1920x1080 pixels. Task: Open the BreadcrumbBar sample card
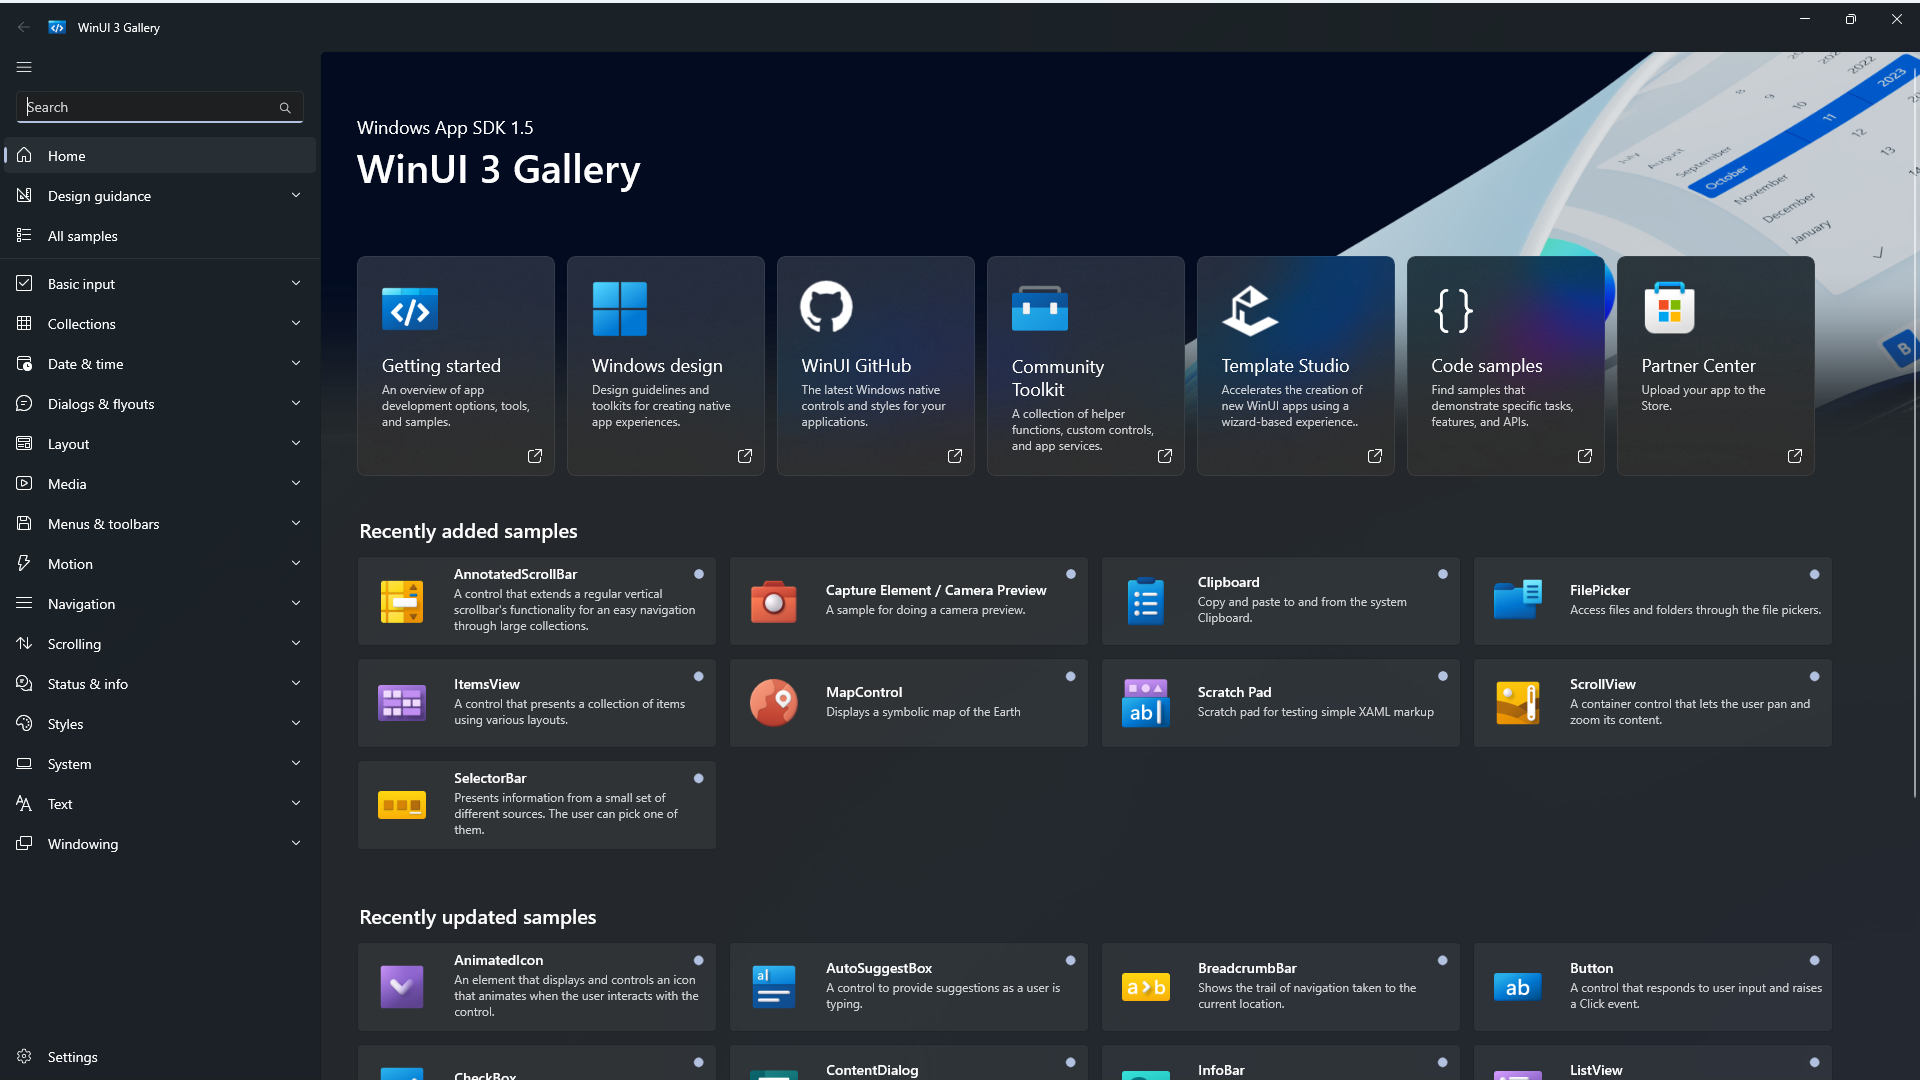[1280, 986]
